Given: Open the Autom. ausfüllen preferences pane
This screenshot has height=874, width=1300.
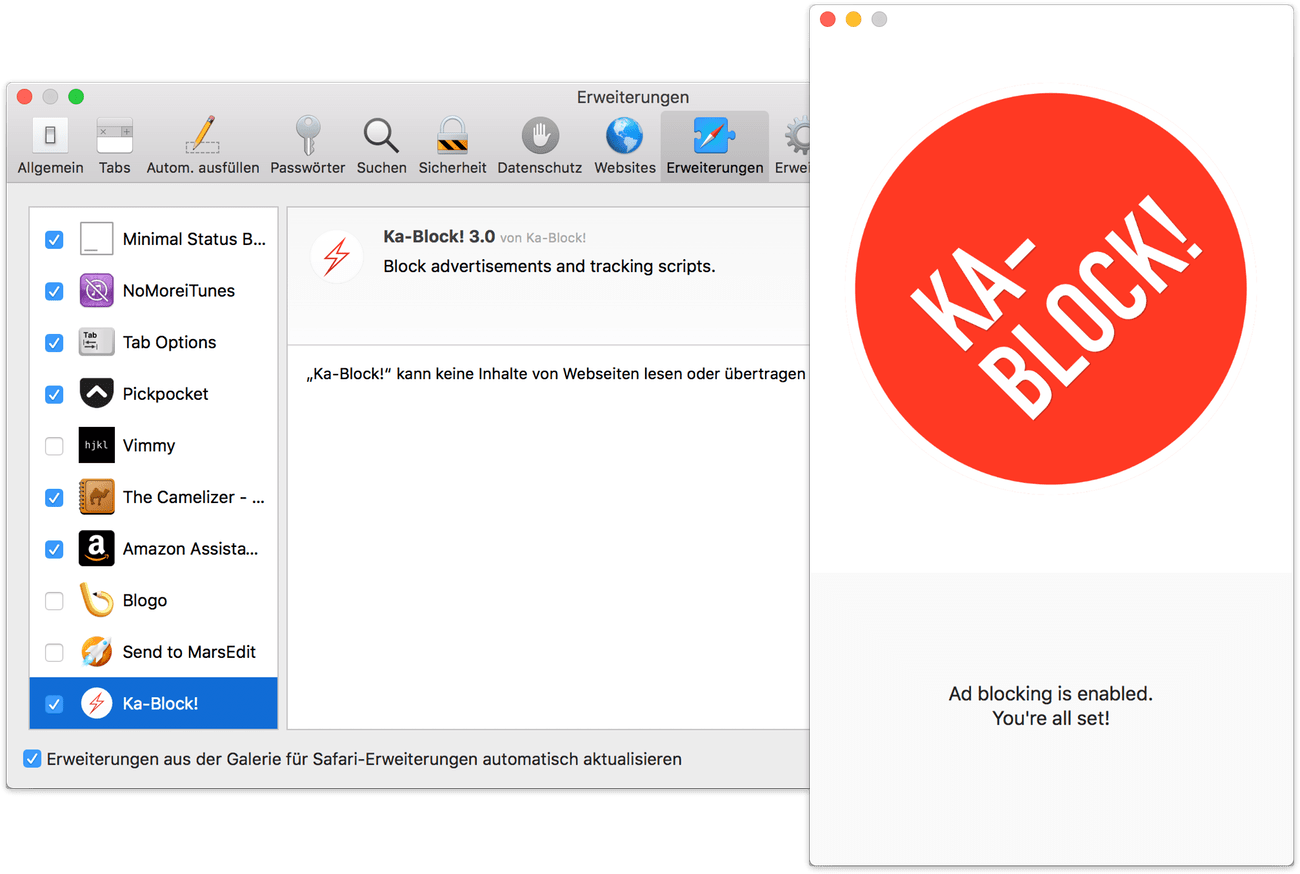Looking at the screenshot, I should 203,146.
